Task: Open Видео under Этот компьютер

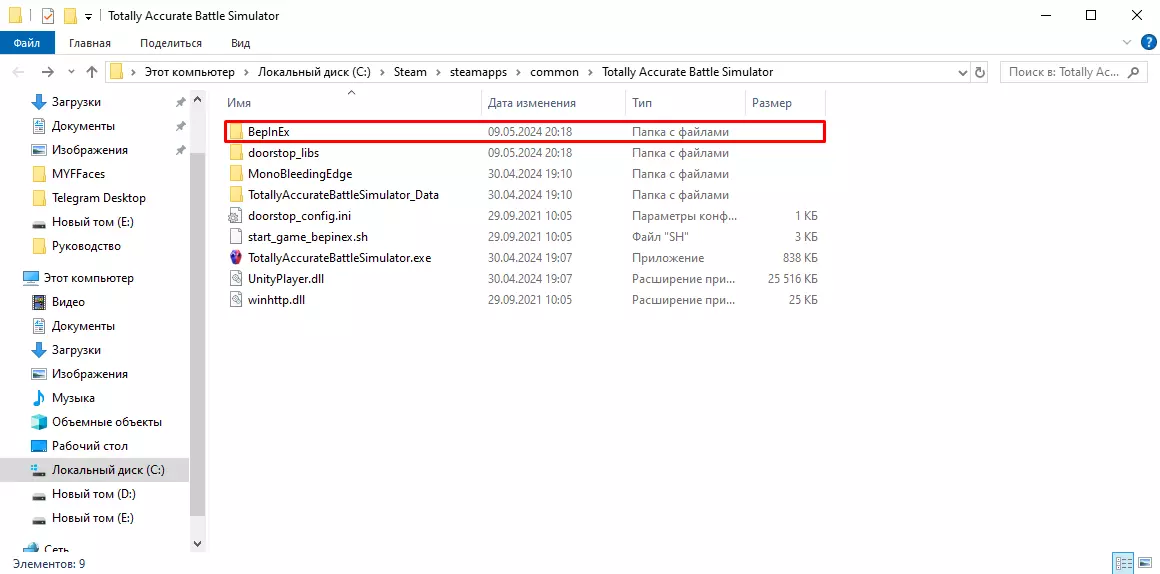Action: tap(68, 302)
